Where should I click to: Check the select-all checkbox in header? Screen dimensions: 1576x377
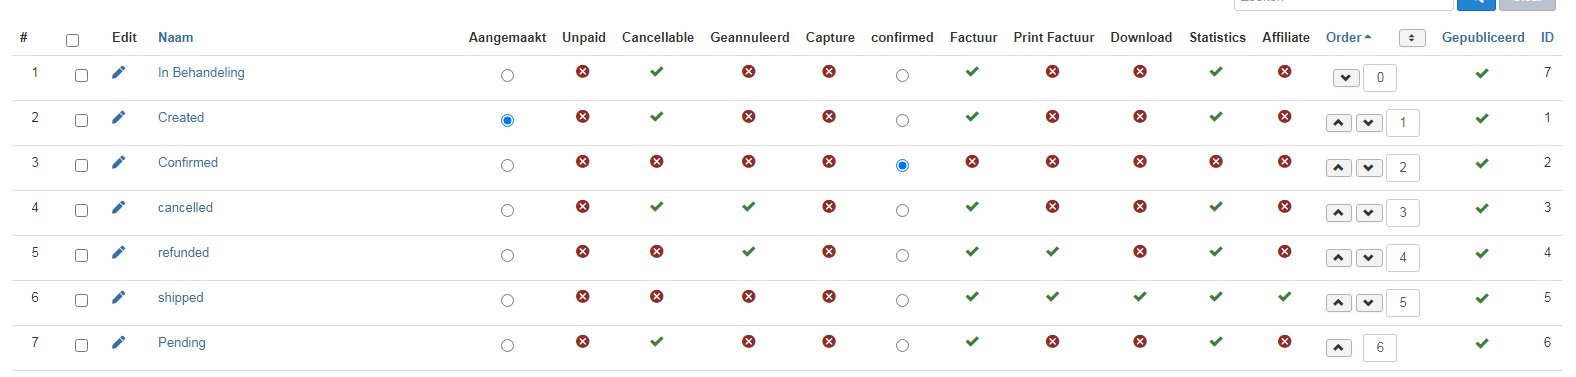tap(72, 41)
